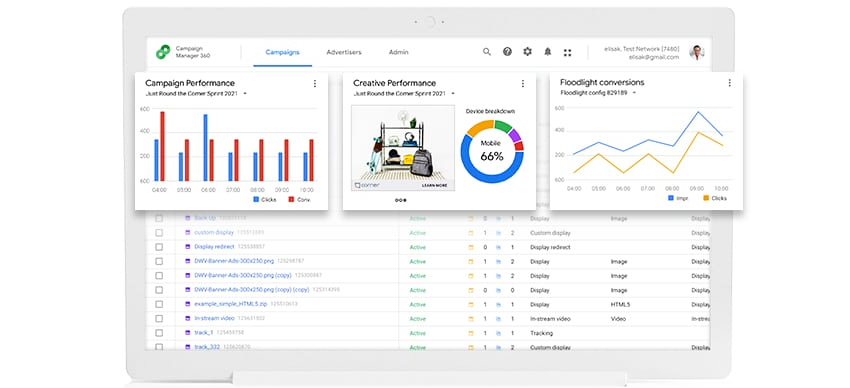Open the search magnifier icon
This screenshot has height=388, width=850.
(x=487, y=52)
